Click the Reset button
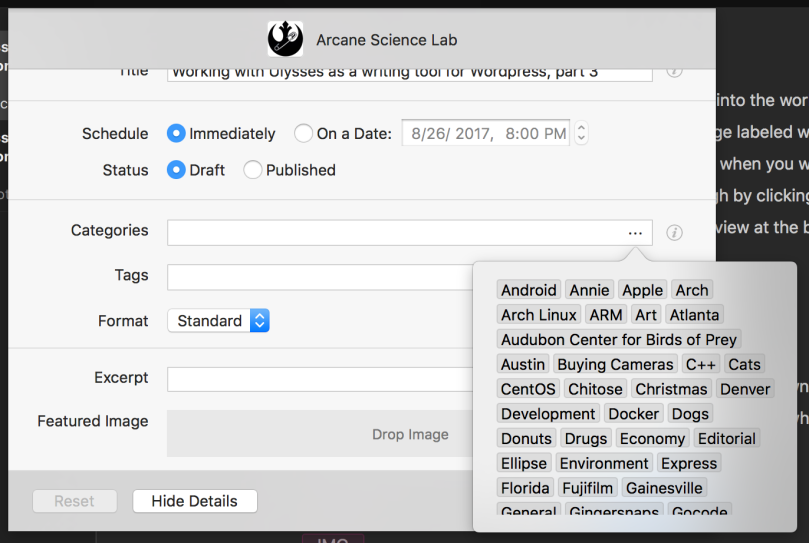 click(x=74, y=501)
